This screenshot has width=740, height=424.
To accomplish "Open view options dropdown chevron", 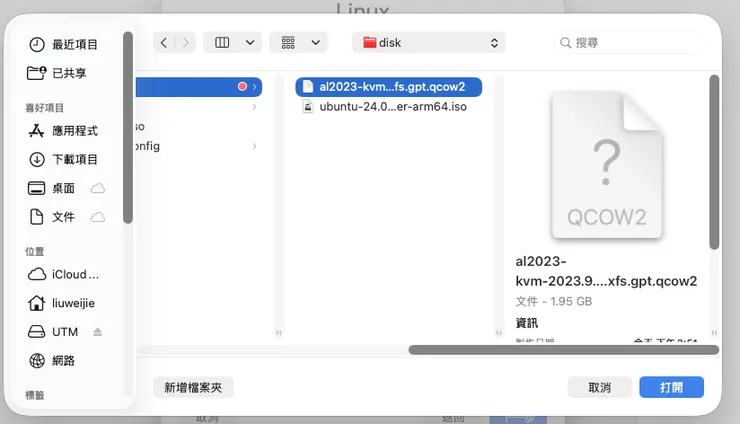I will pos(250,43).
